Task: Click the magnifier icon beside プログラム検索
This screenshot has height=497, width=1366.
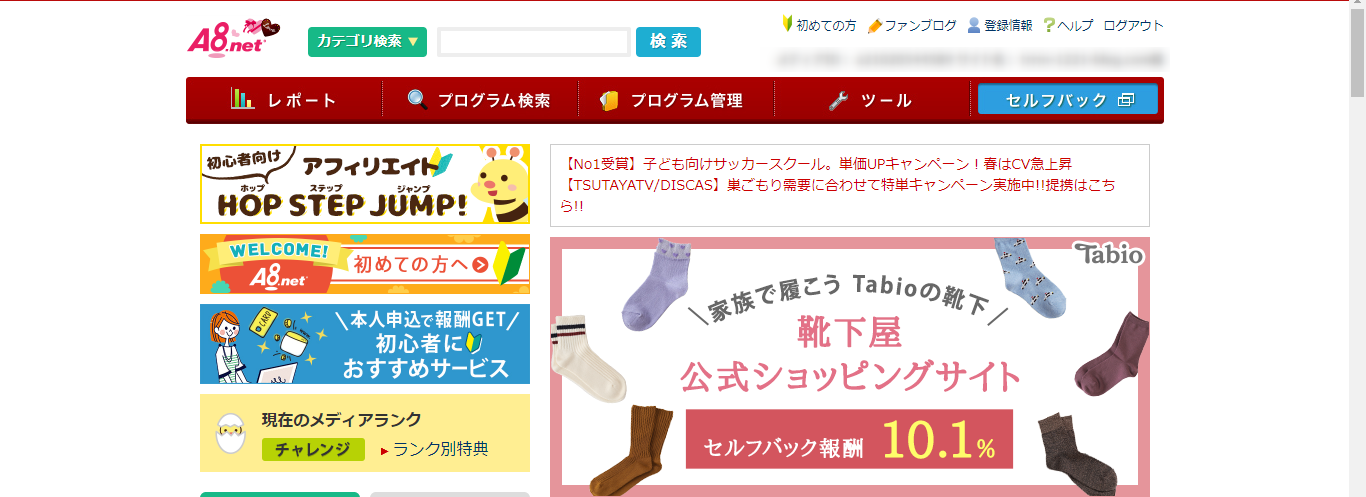Action: point(417,99)
